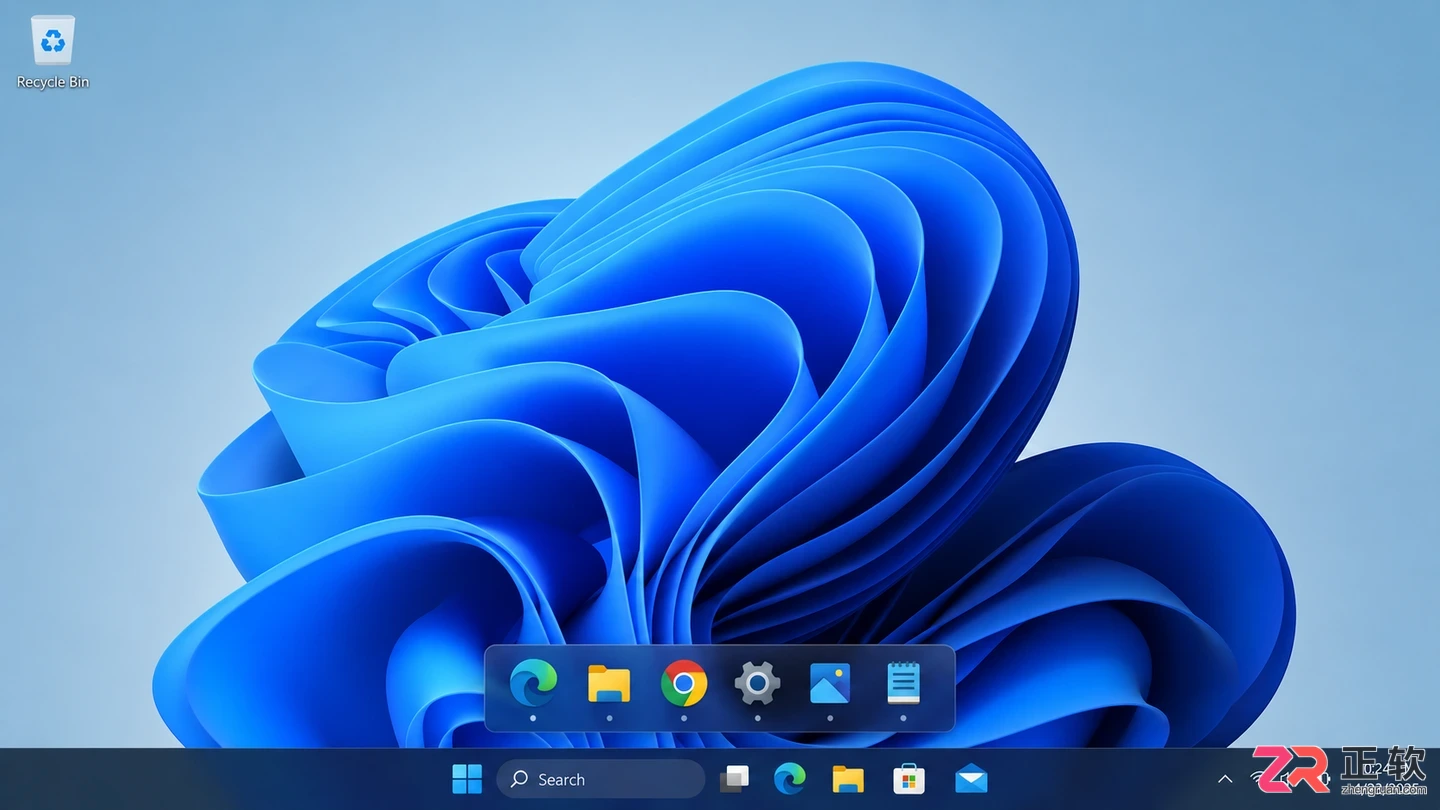
Task: Launch Microsoft Edge from the taskbar
Action: (x=790, y=779)
